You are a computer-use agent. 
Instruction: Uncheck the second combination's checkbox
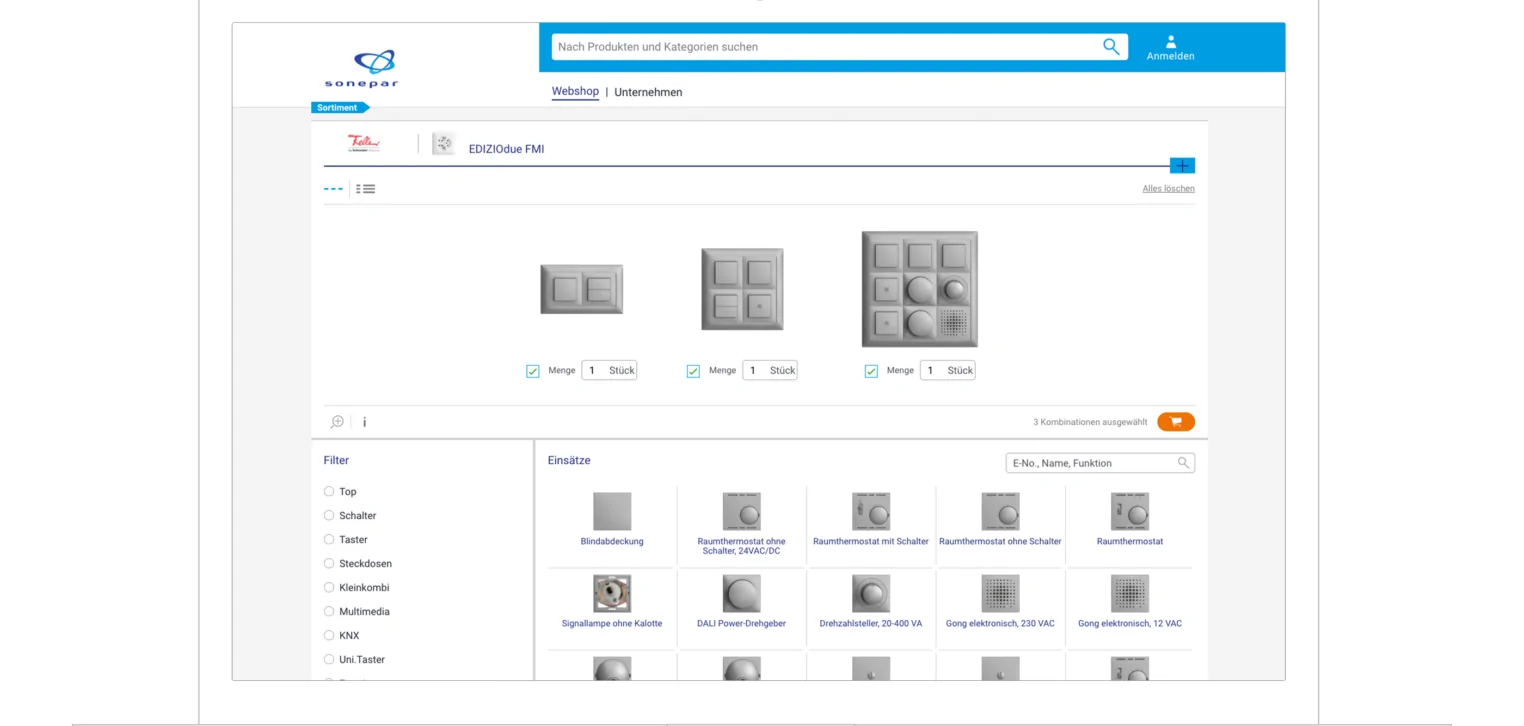[693, 371]
